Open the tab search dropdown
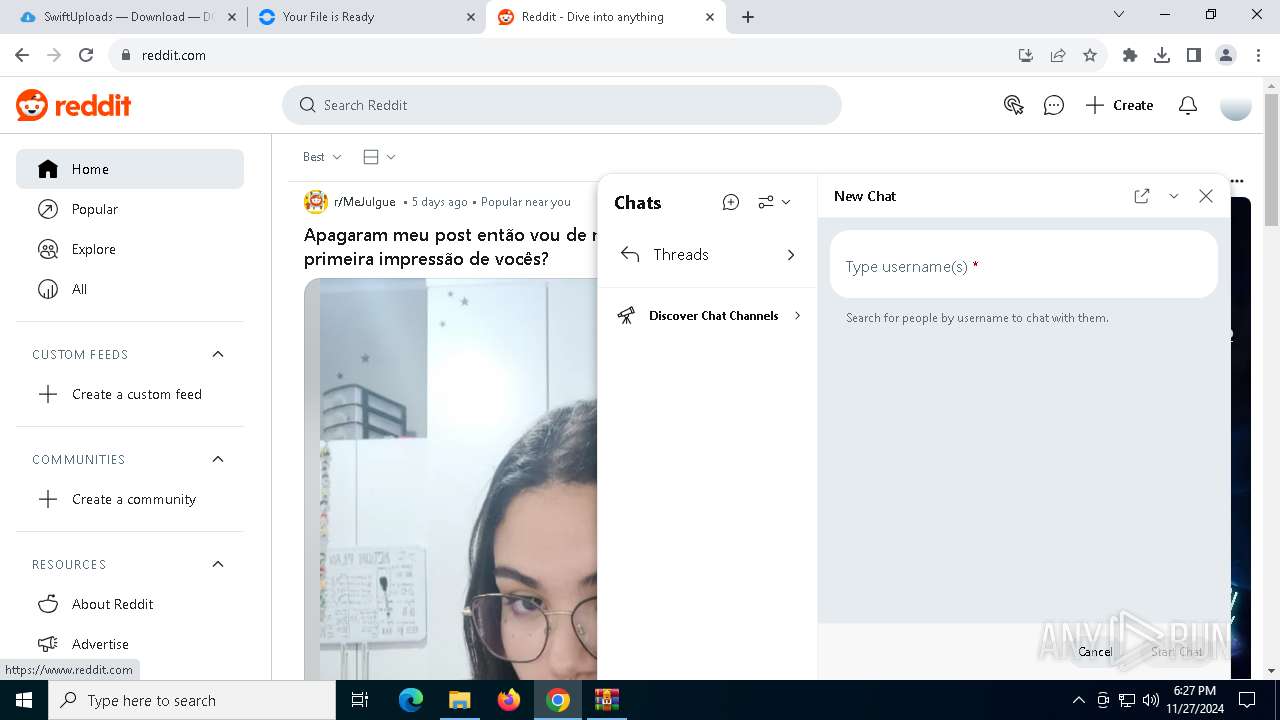The image size is (1280, 720). click(x=1119, y=15)
